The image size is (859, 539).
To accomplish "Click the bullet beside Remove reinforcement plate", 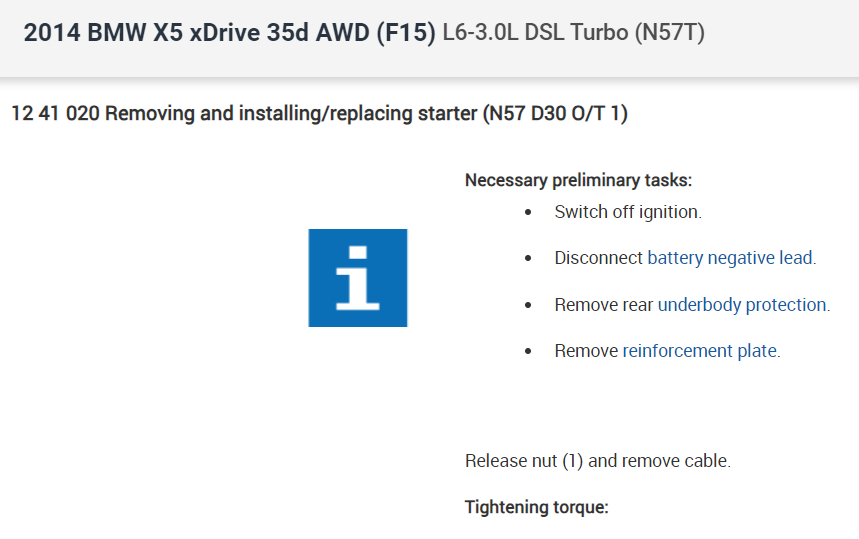I will point(529,351).
